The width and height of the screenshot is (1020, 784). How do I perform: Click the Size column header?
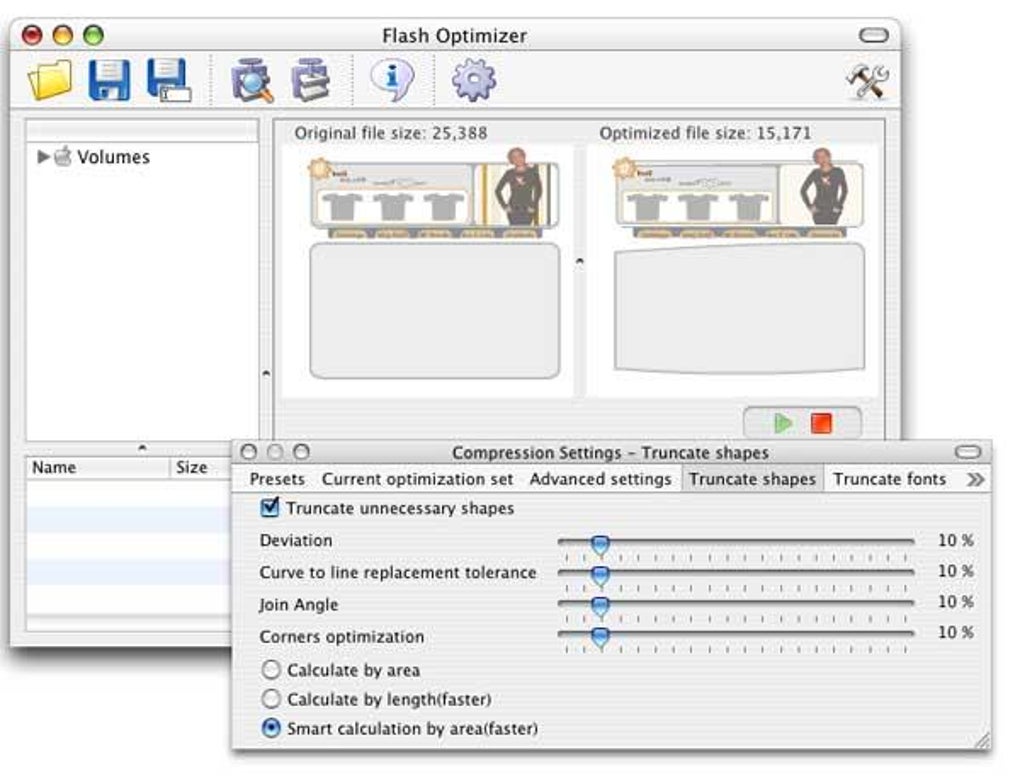tap(200, 467)
